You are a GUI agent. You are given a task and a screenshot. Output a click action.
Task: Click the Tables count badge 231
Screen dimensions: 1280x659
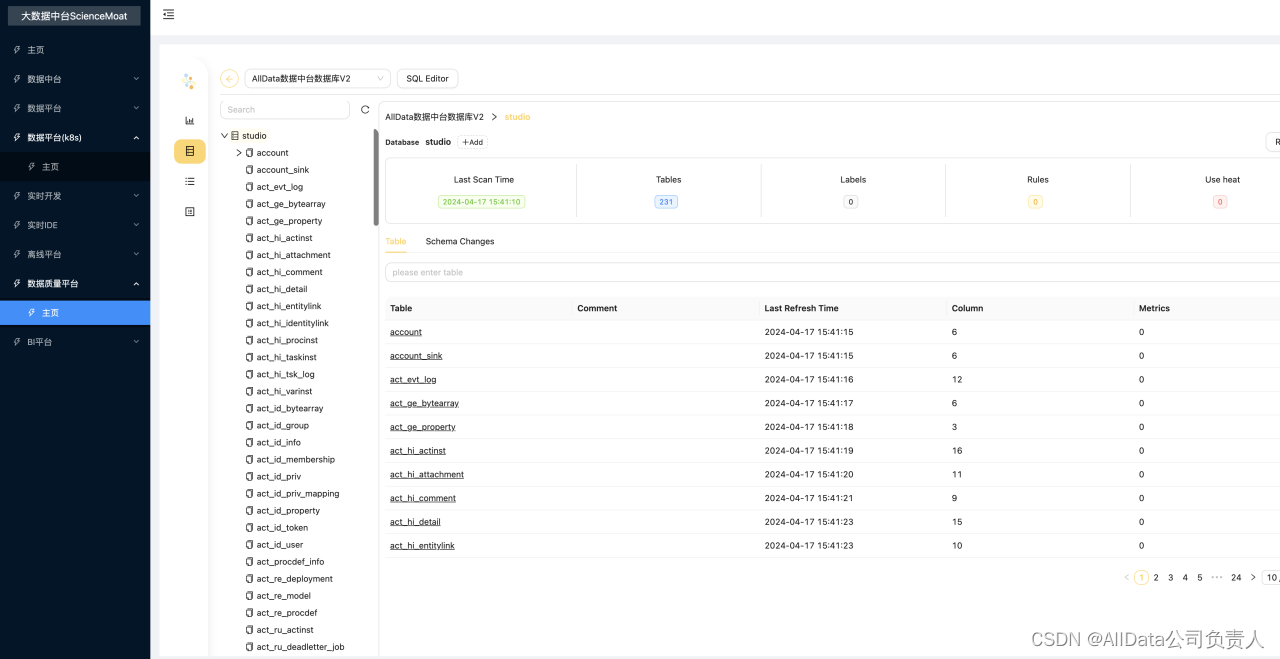point(666,202)
